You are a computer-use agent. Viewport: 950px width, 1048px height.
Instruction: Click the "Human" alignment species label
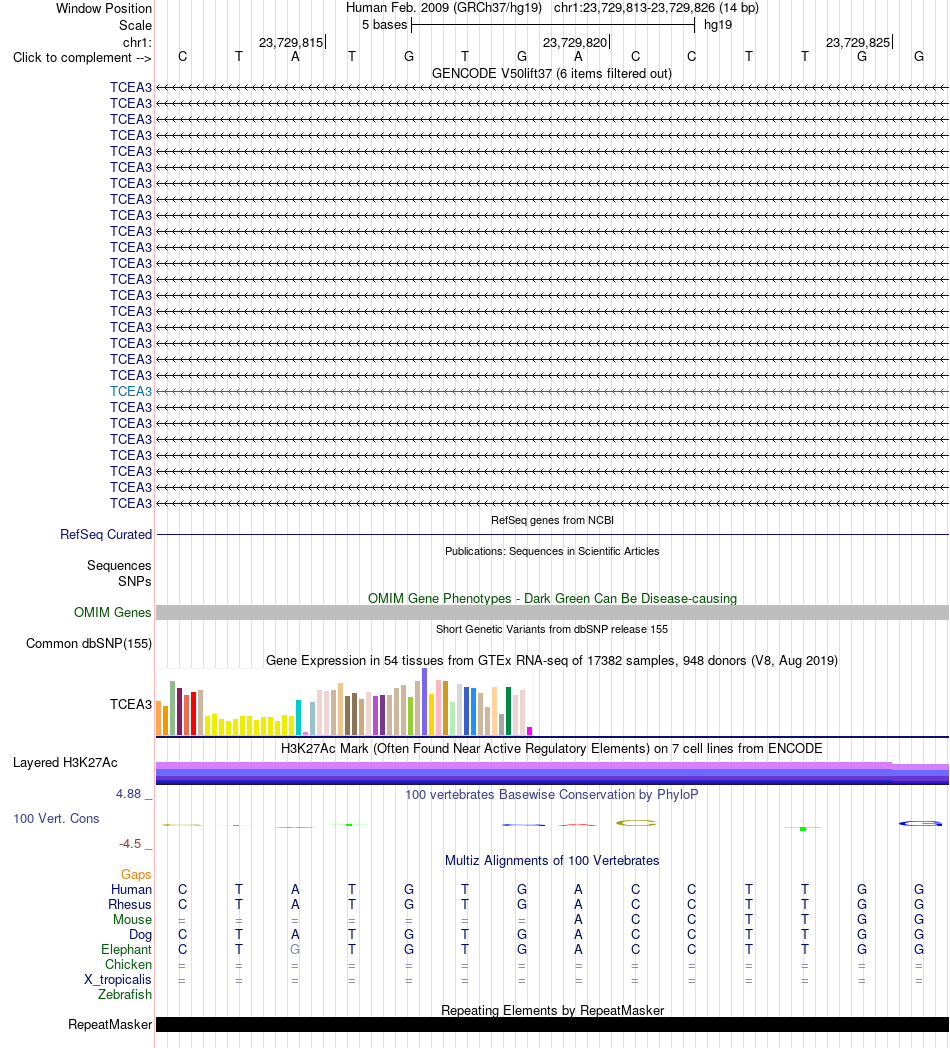(132, 890)
